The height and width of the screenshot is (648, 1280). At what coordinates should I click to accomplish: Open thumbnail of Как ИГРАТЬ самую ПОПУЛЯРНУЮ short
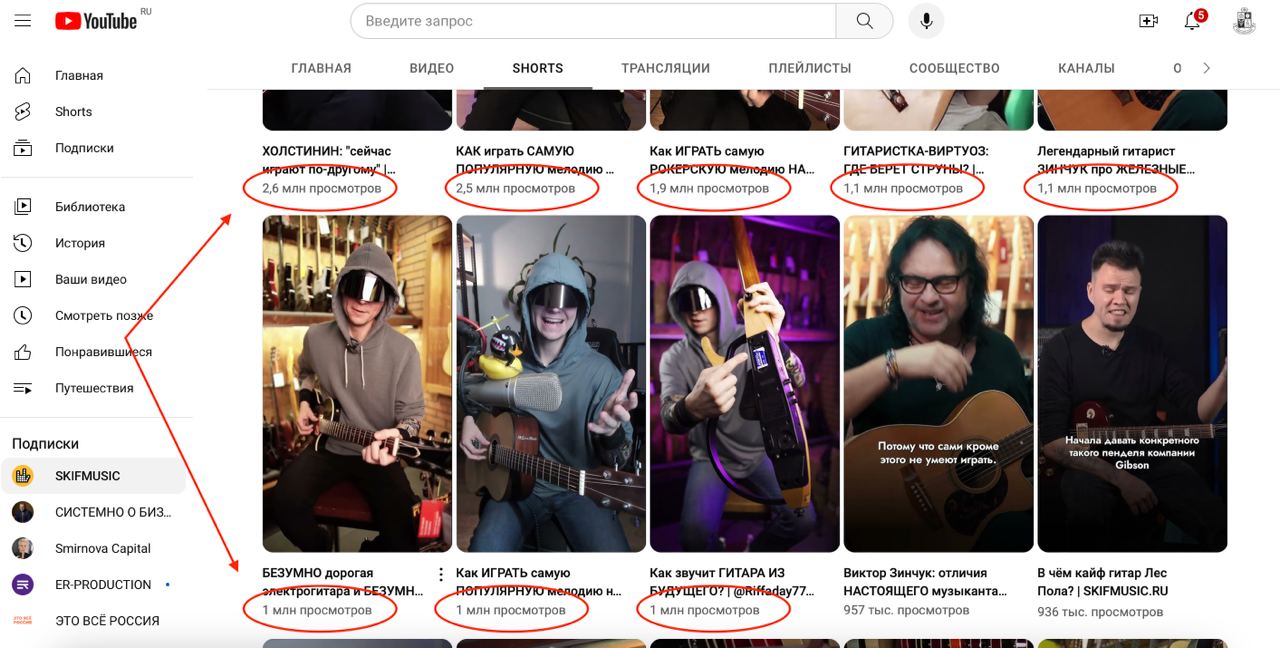pyautogui.click(x=551, y=384)
